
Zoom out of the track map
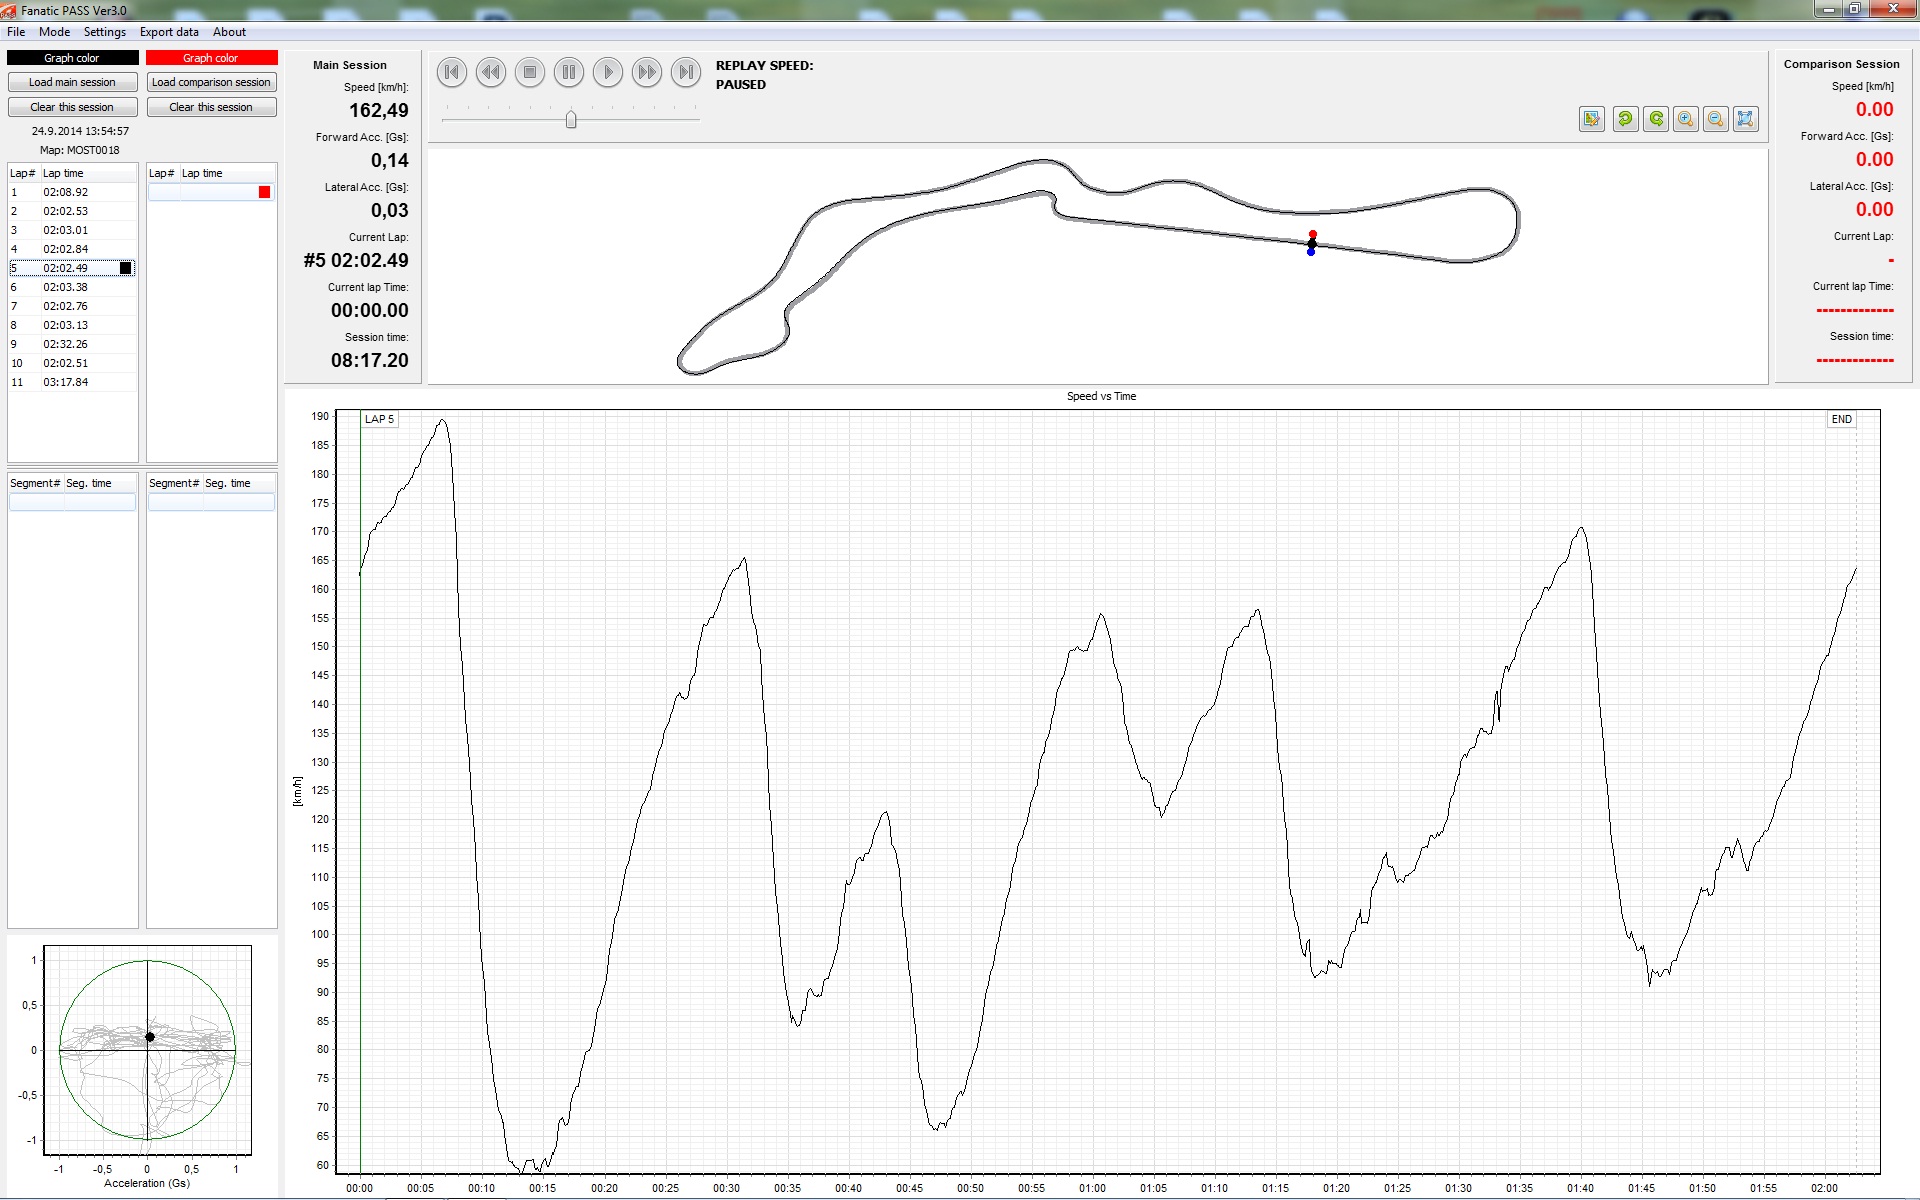click(1716, 119)
